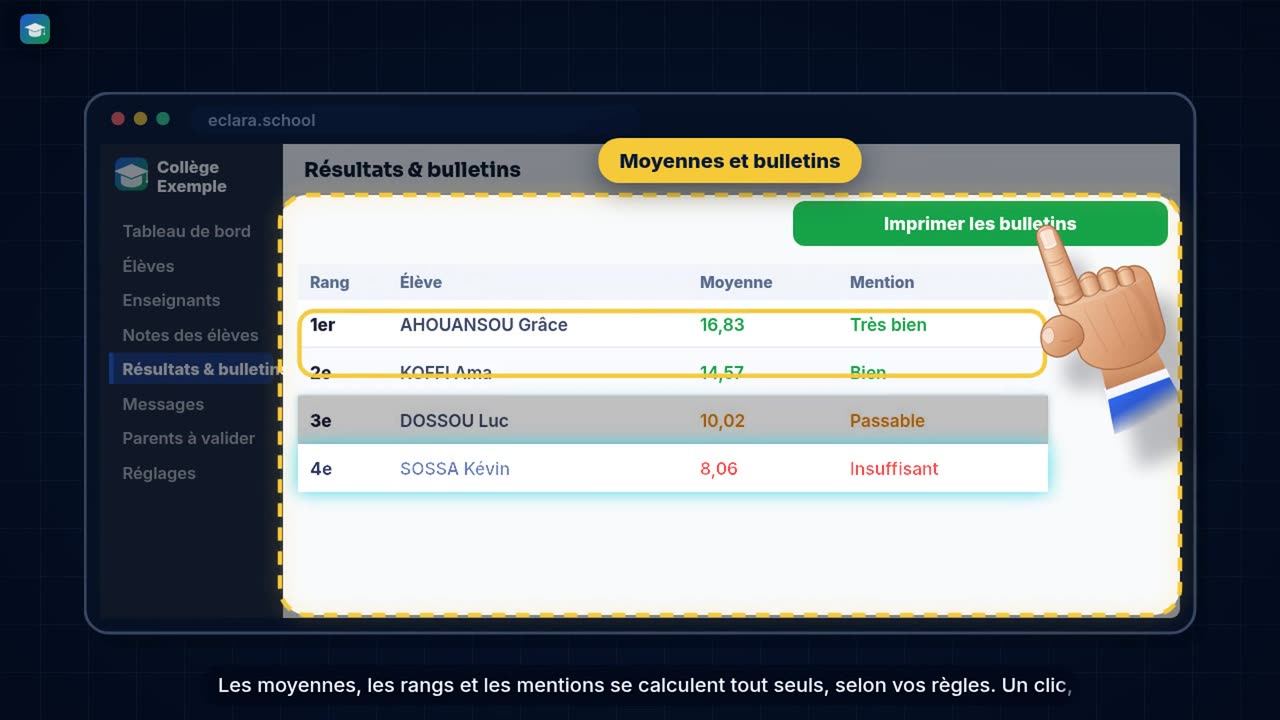Image resolution: width=1280 pixels, height=720 pixels.
Task: Click the Très bien mention
Action: pos(888,325)
